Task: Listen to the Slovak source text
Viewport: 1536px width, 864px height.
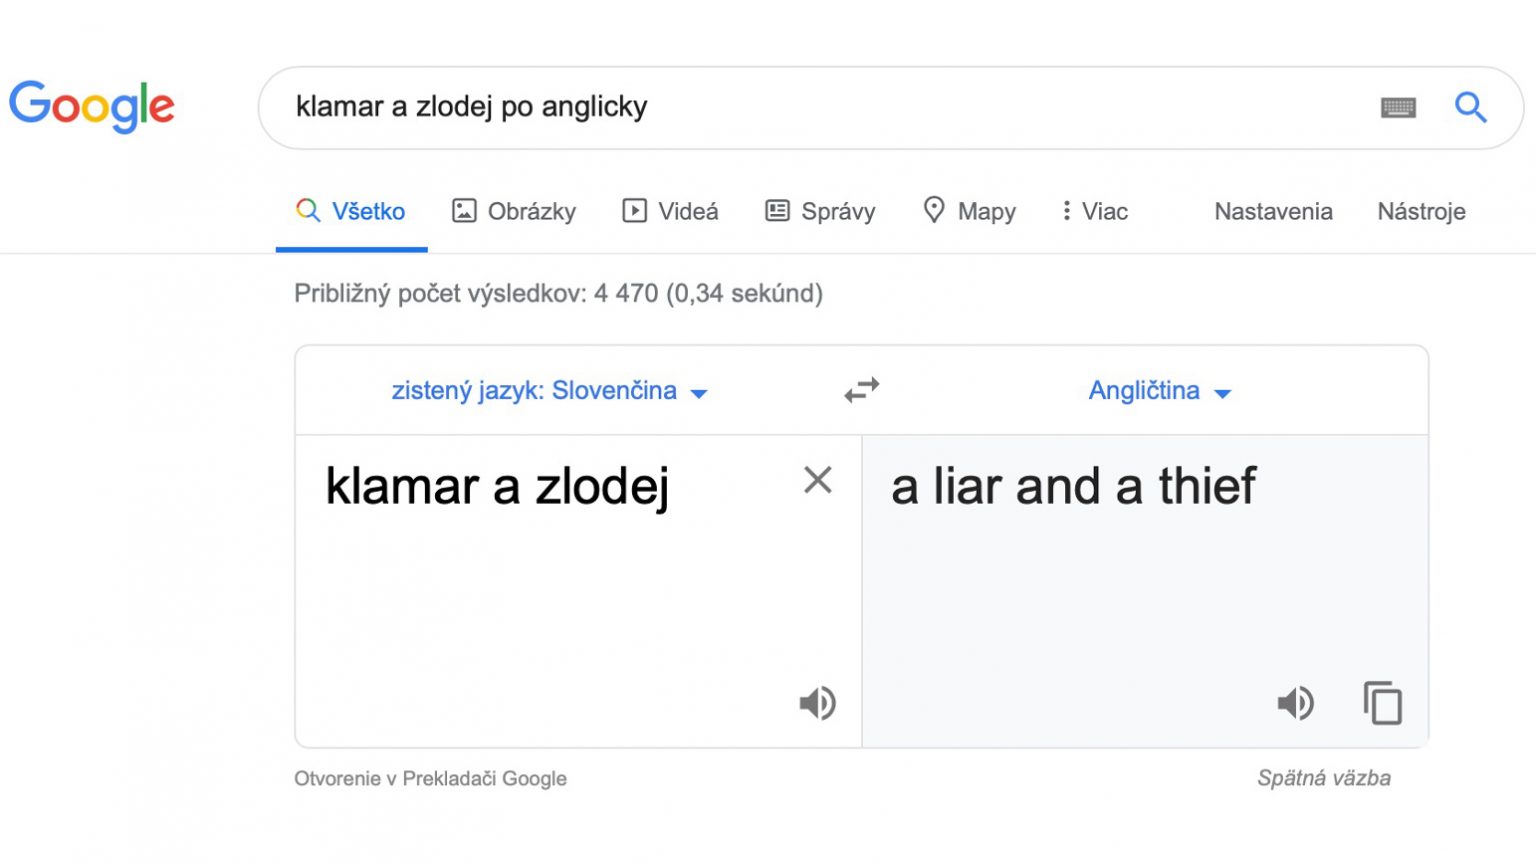Action: pyautogui.click(x=817, y=703)
